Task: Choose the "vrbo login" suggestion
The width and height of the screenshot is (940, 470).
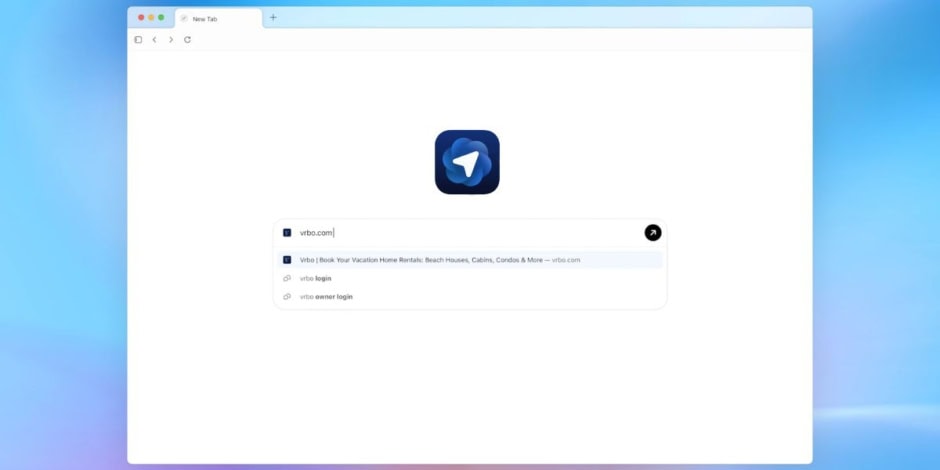Action: coord(470,278)
